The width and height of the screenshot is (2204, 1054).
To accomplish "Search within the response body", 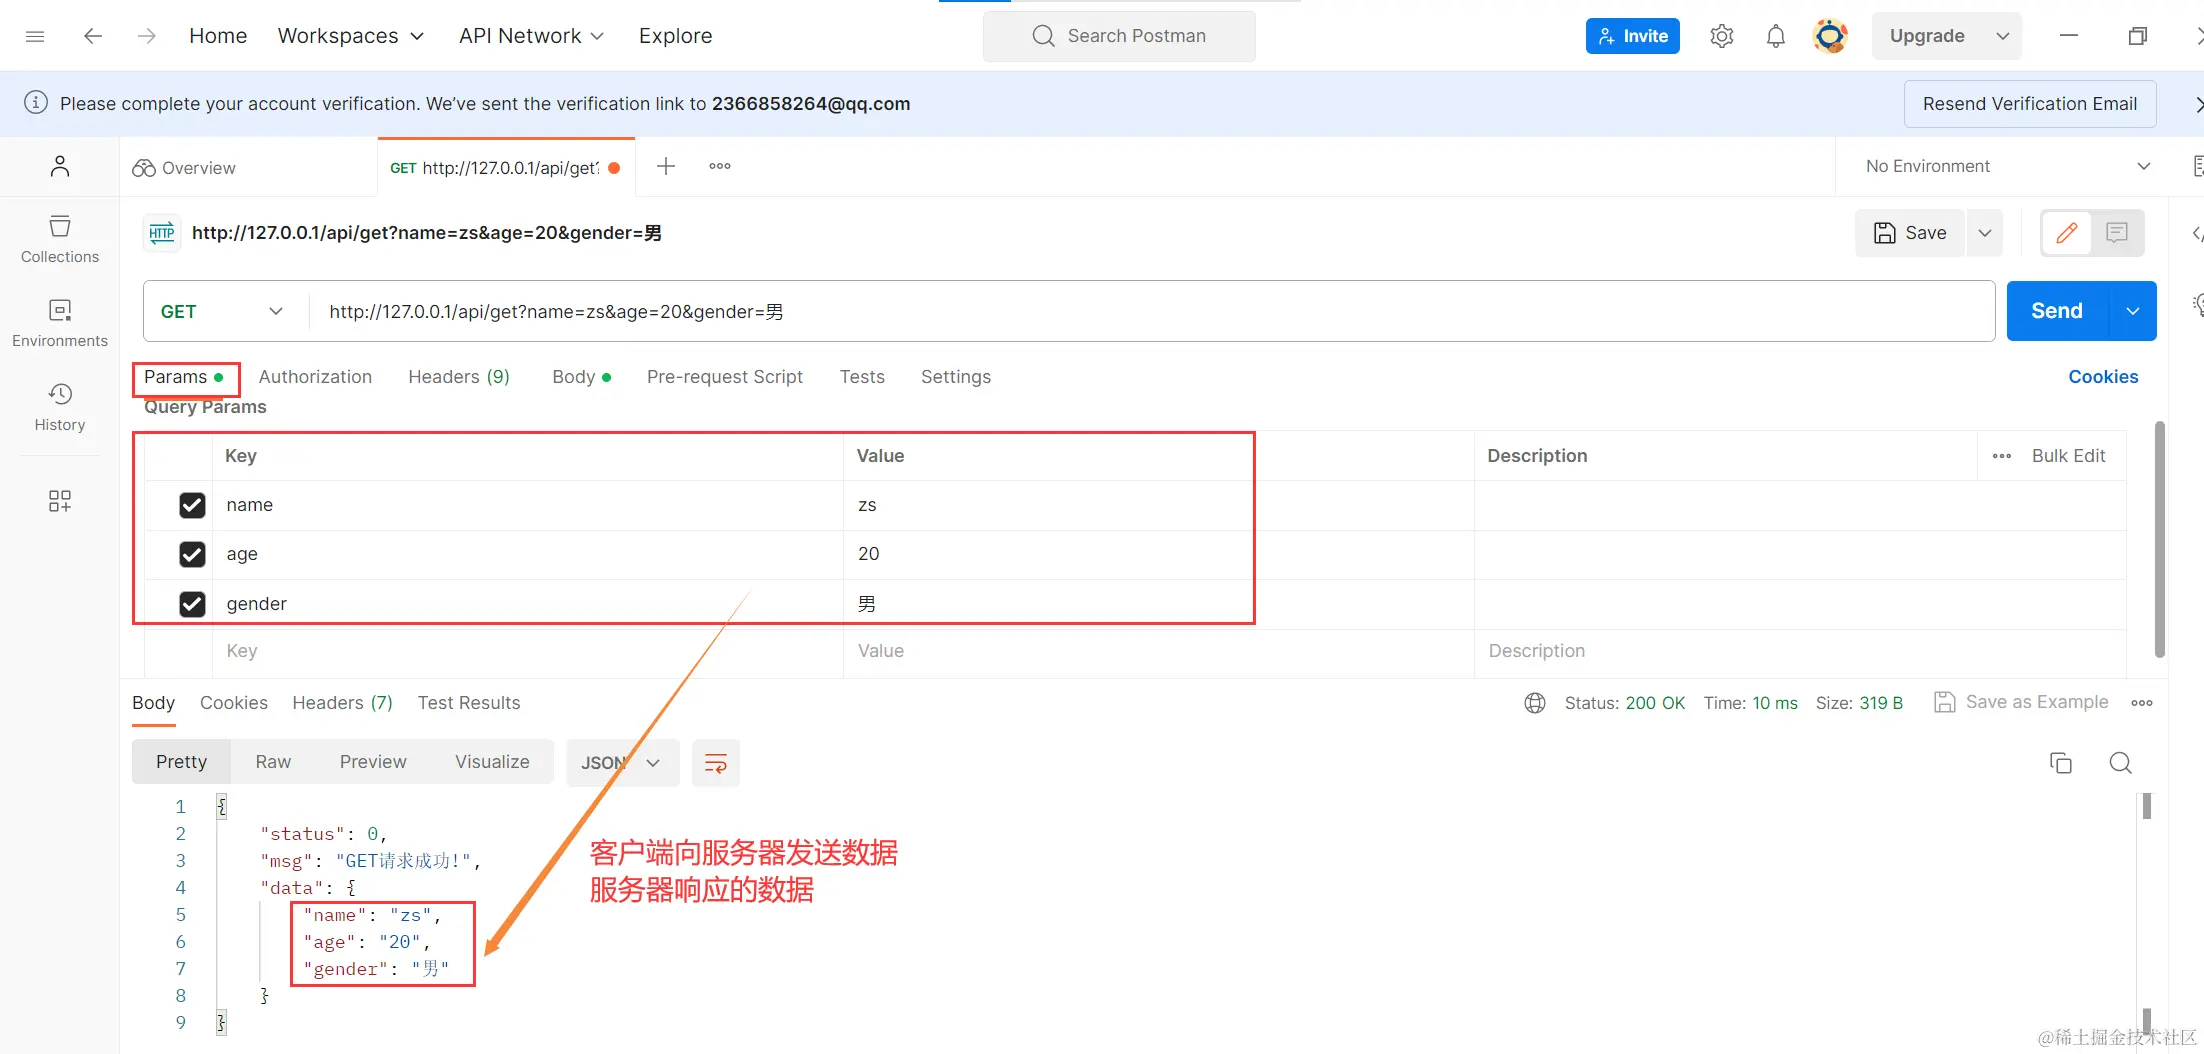I will [2120, 763].
